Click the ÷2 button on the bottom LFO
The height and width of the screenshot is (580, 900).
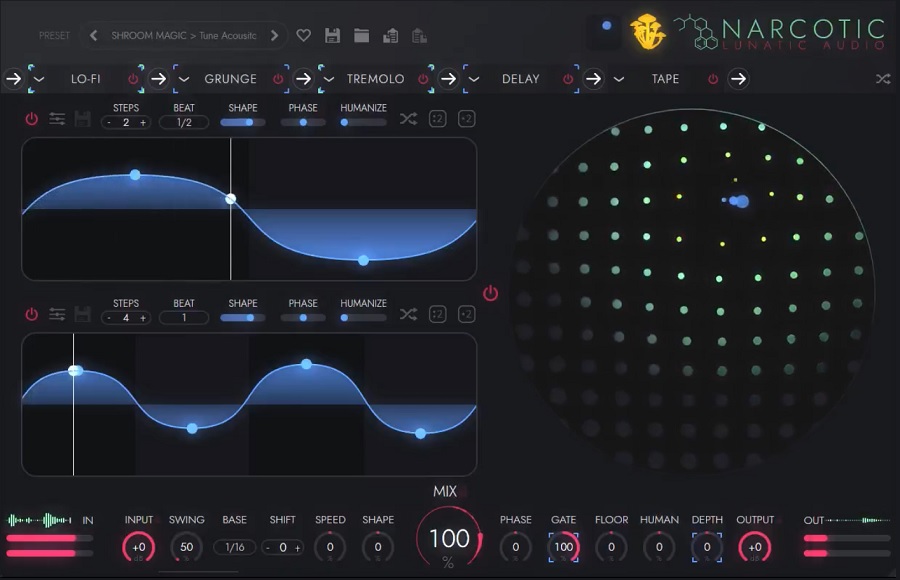click(437, 315)
